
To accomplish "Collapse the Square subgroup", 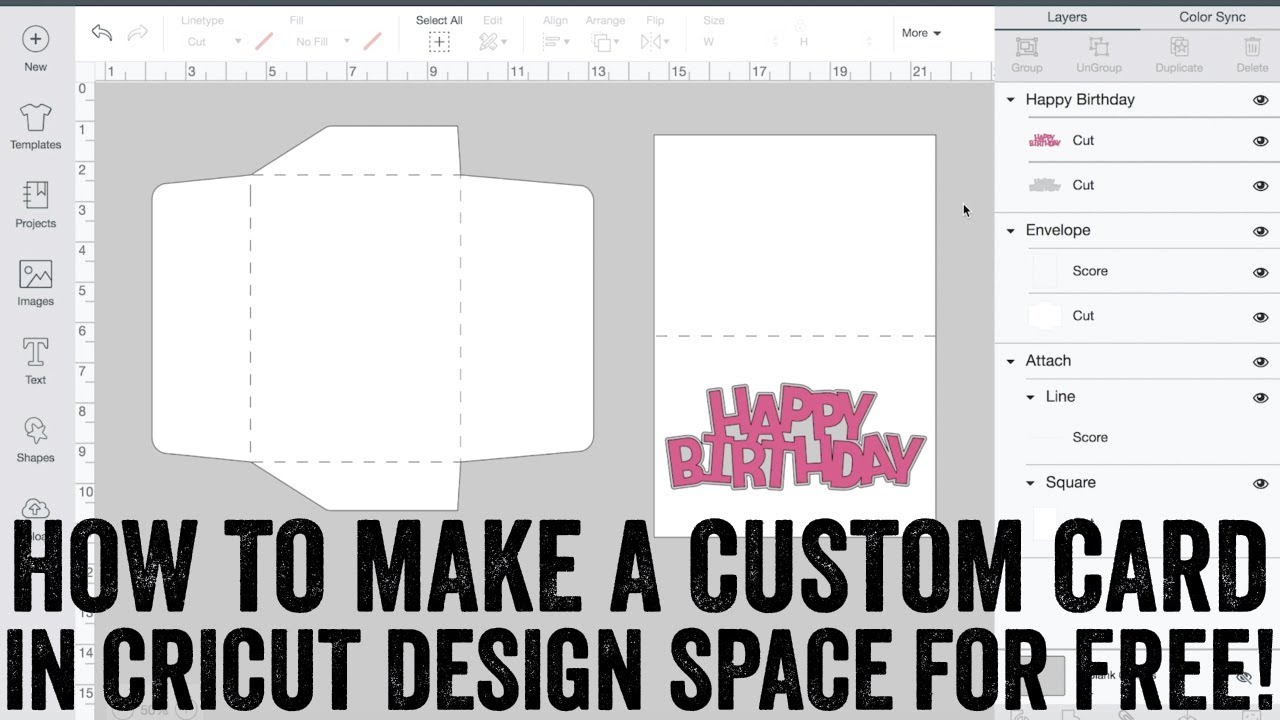I will (1030, 484).
